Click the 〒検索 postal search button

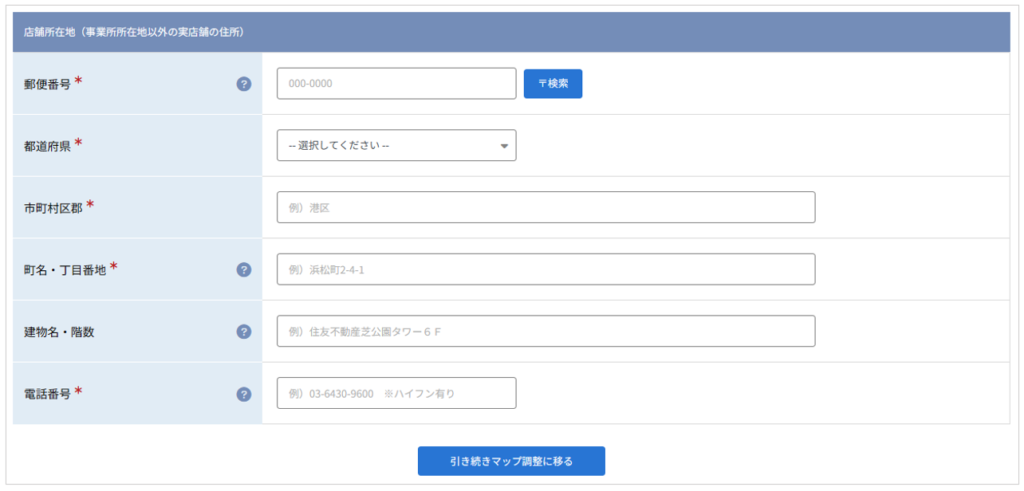[552, 84]
